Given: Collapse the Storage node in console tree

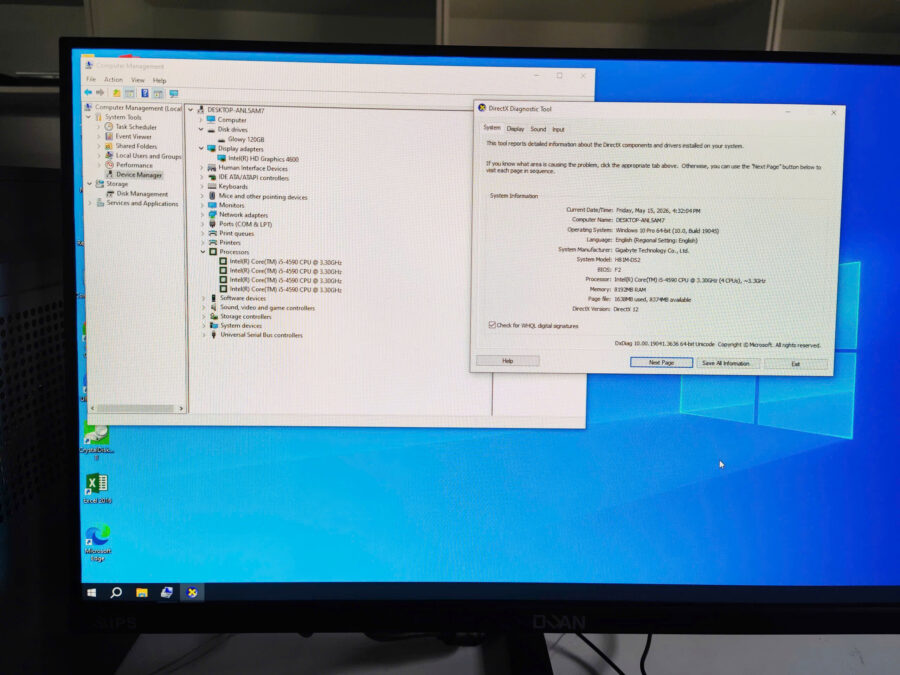Looking at the screenshot, I should click(x=90, y=184).
